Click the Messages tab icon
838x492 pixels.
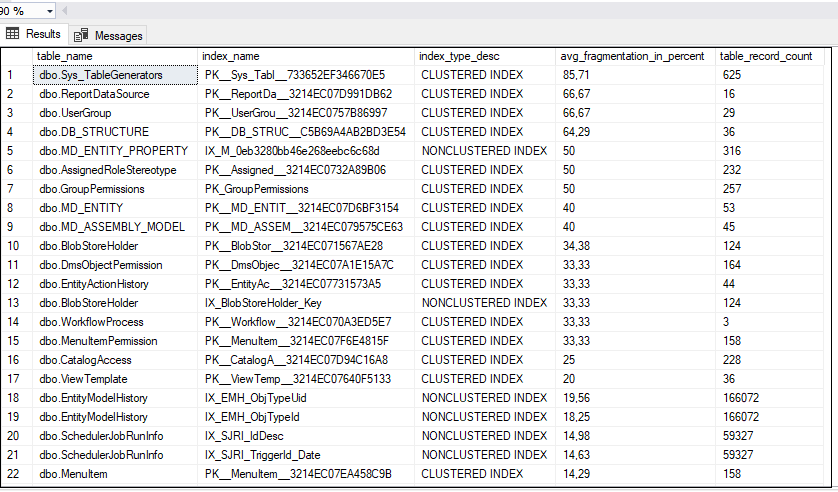82,35
